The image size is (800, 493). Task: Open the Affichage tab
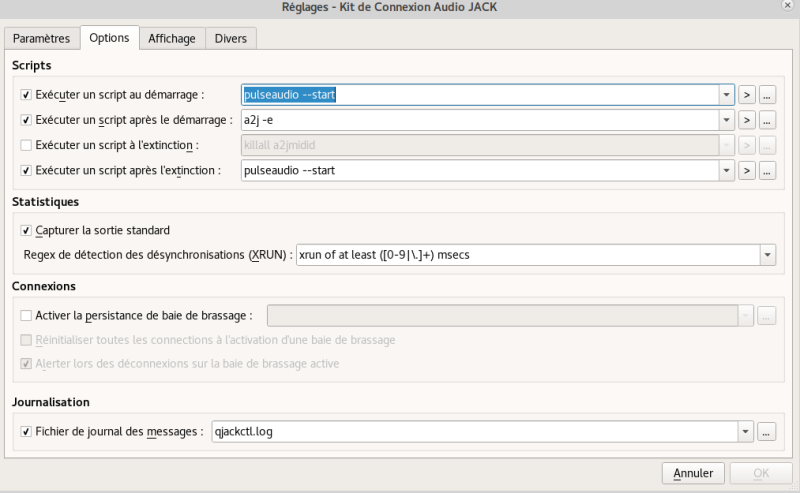pyautogui.click(x=172, y=38)
